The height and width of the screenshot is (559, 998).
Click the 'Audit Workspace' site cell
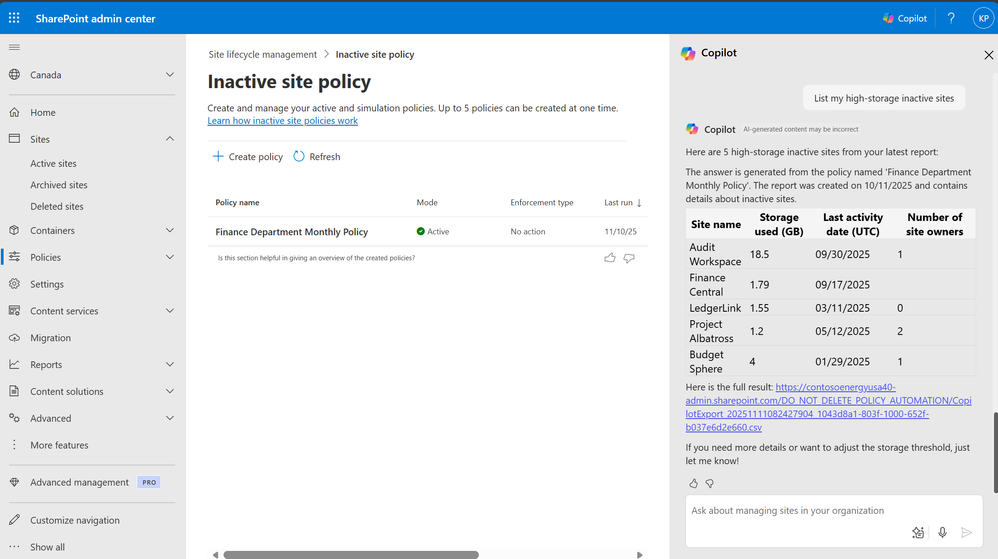[715, 254]
